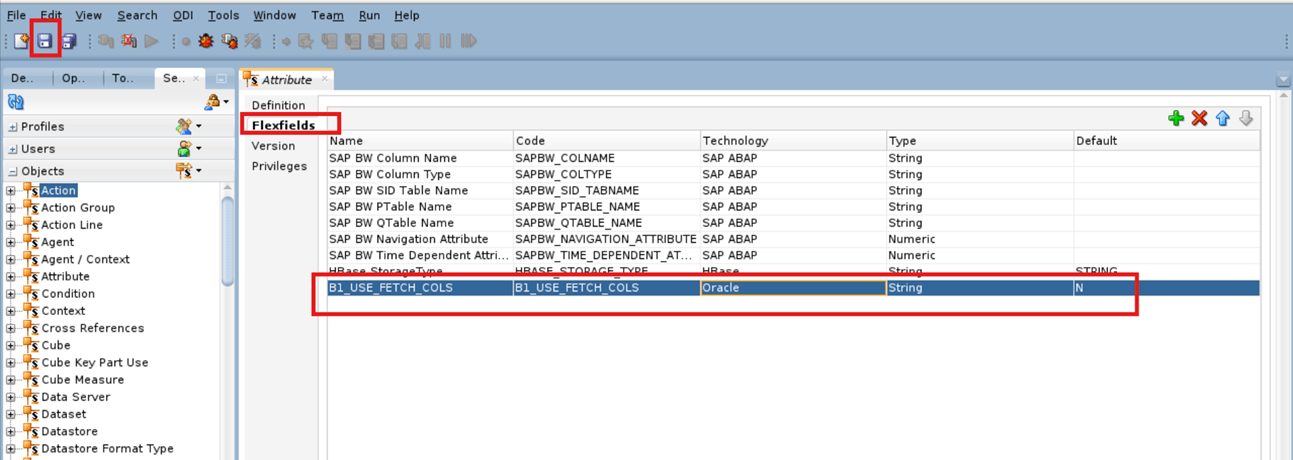The height and width of the screenshot is (460, 1293).
Task: Expand the Condition tree node
Action: 11,294
